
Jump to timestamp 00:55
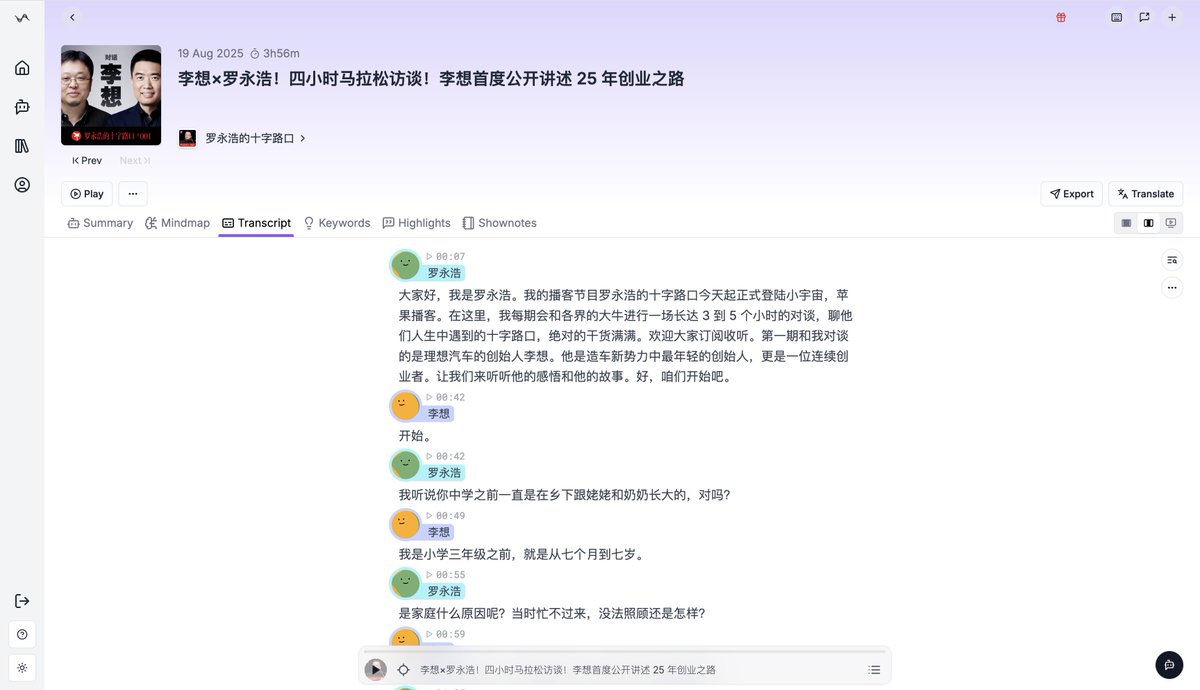pyautogui.click(x=445, y=575)
